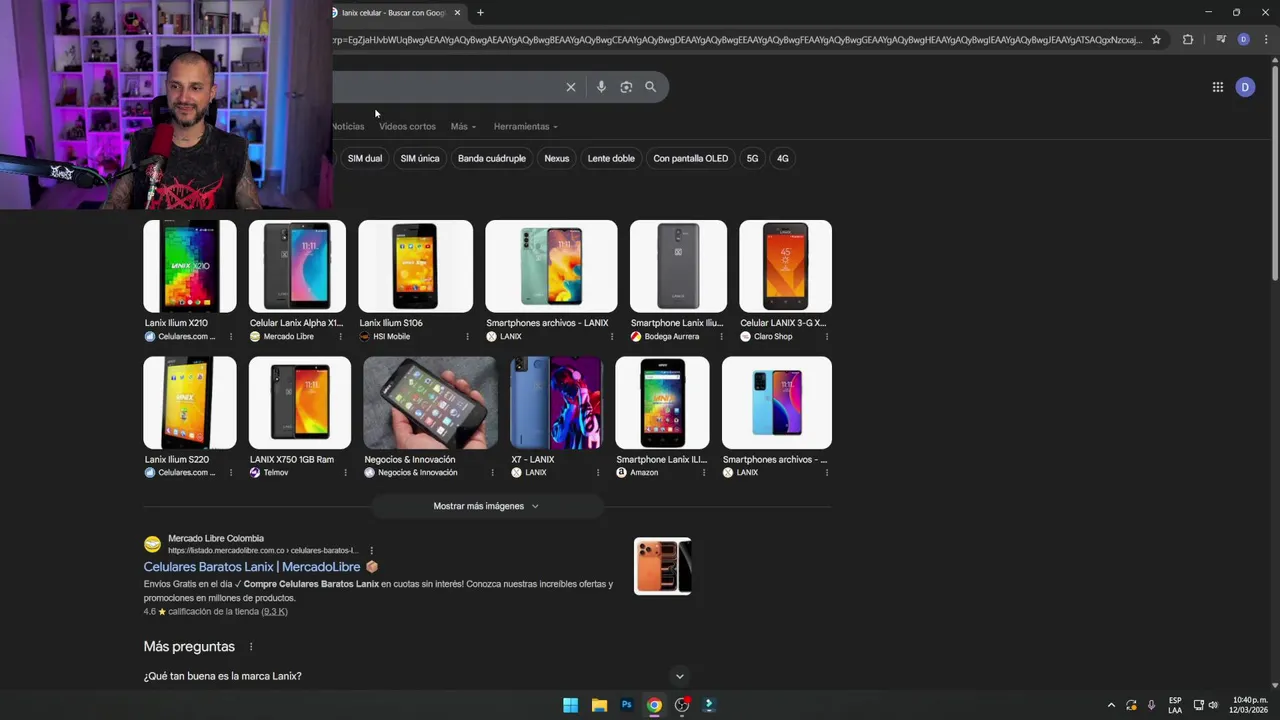Switch to Noticias tab
The image size is (1280, 720).
[x=348, y=127]
